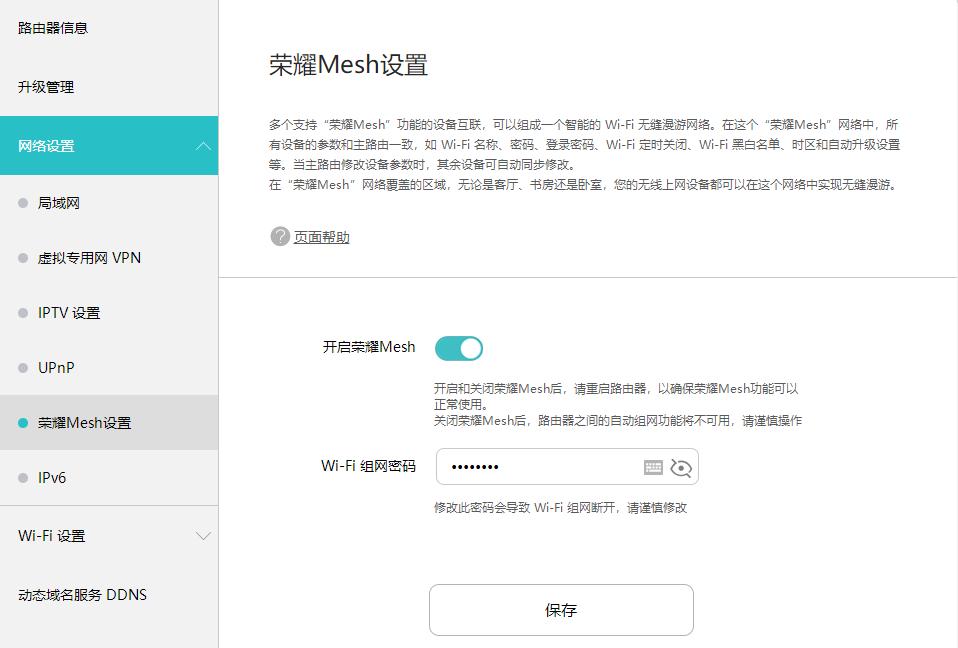Select 荣耀Mesh设置 submenu item

(84, 423)
